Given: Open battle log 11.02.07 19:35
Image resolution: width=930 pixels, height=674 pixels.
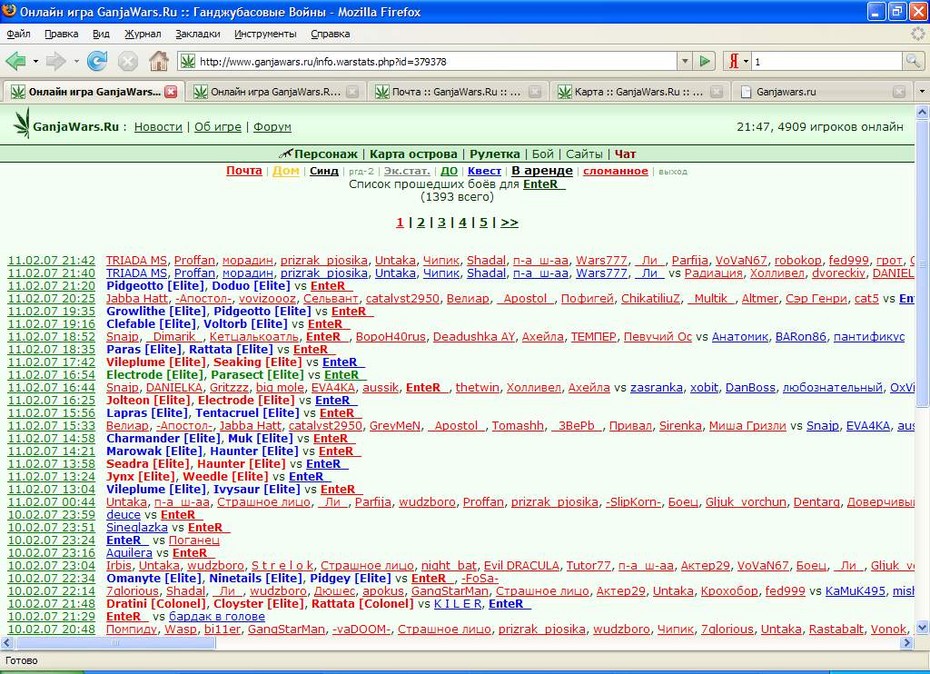Looking at the screenshot, I should (x=51, y=311).
